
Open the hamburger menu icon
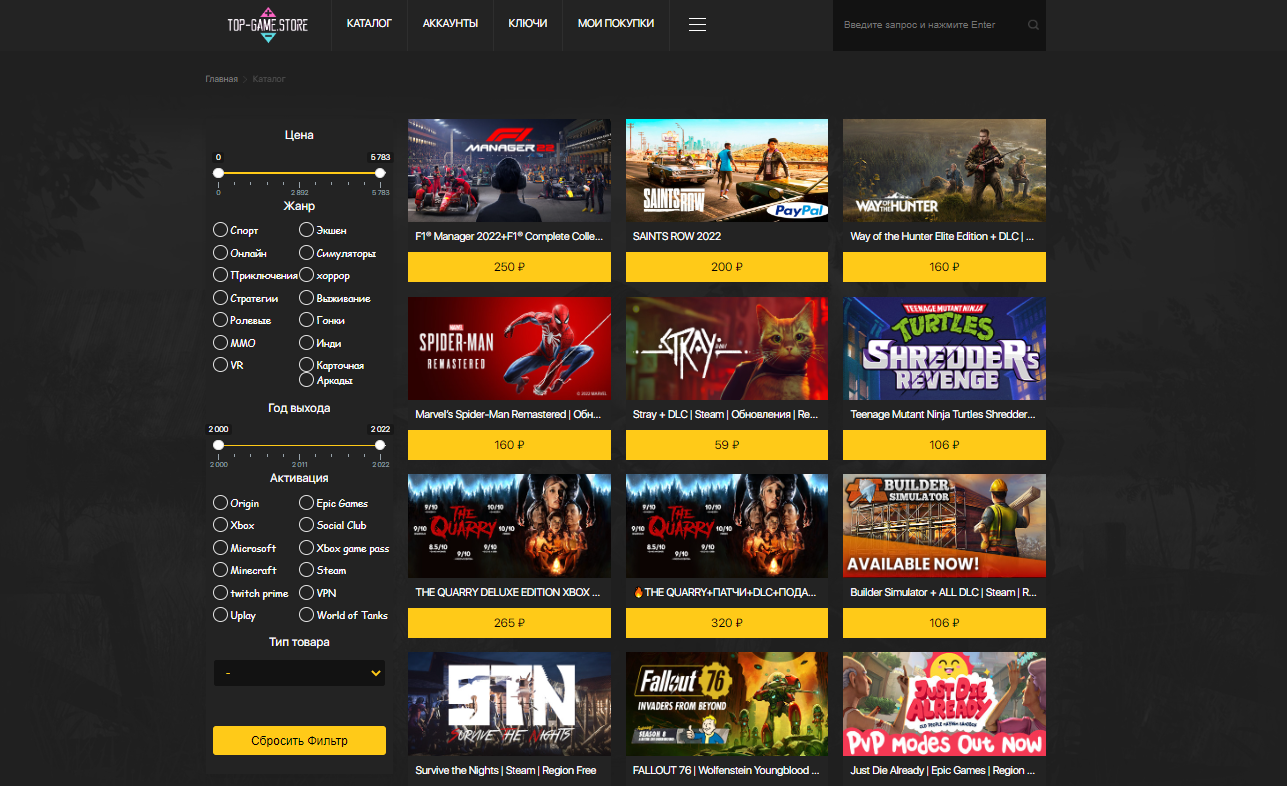(697, 25)
